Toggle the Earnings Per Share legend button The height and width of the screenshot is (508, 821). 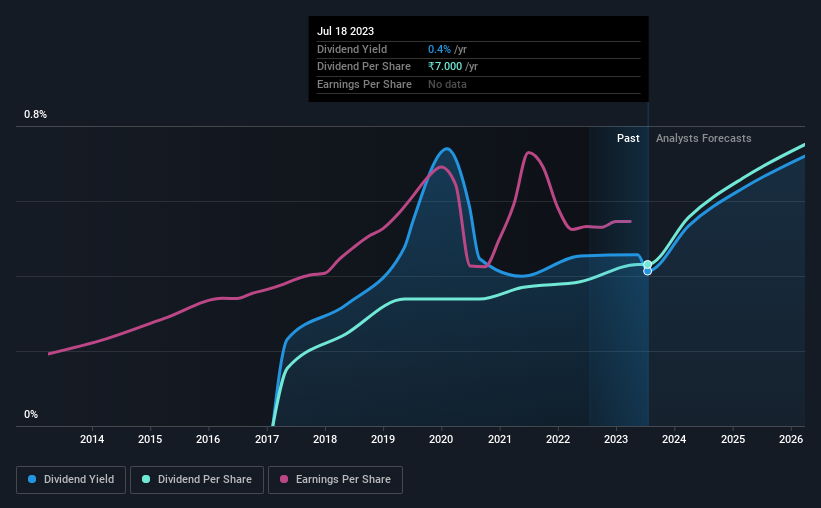[335, 480]
